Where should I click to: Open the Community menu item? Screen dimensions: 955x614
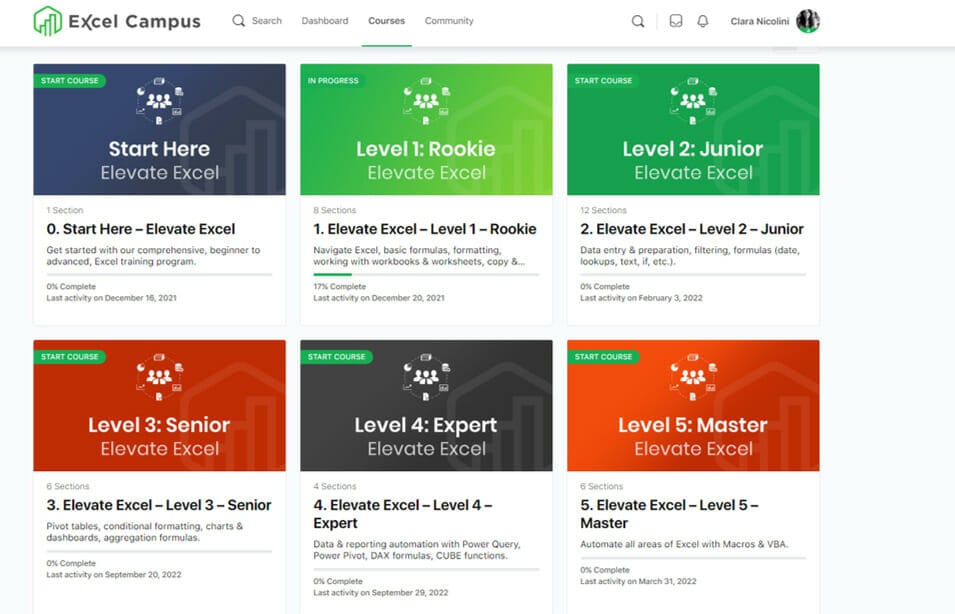click(x=449, y=21)
